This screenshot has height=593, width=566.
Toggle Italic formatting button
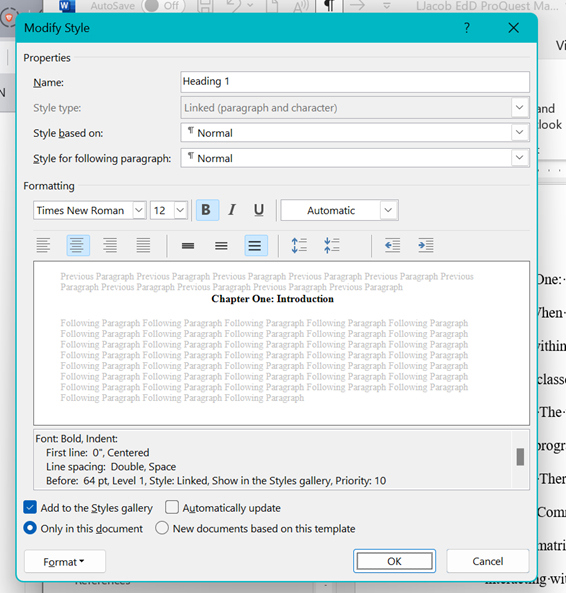(x=232, y=210)
